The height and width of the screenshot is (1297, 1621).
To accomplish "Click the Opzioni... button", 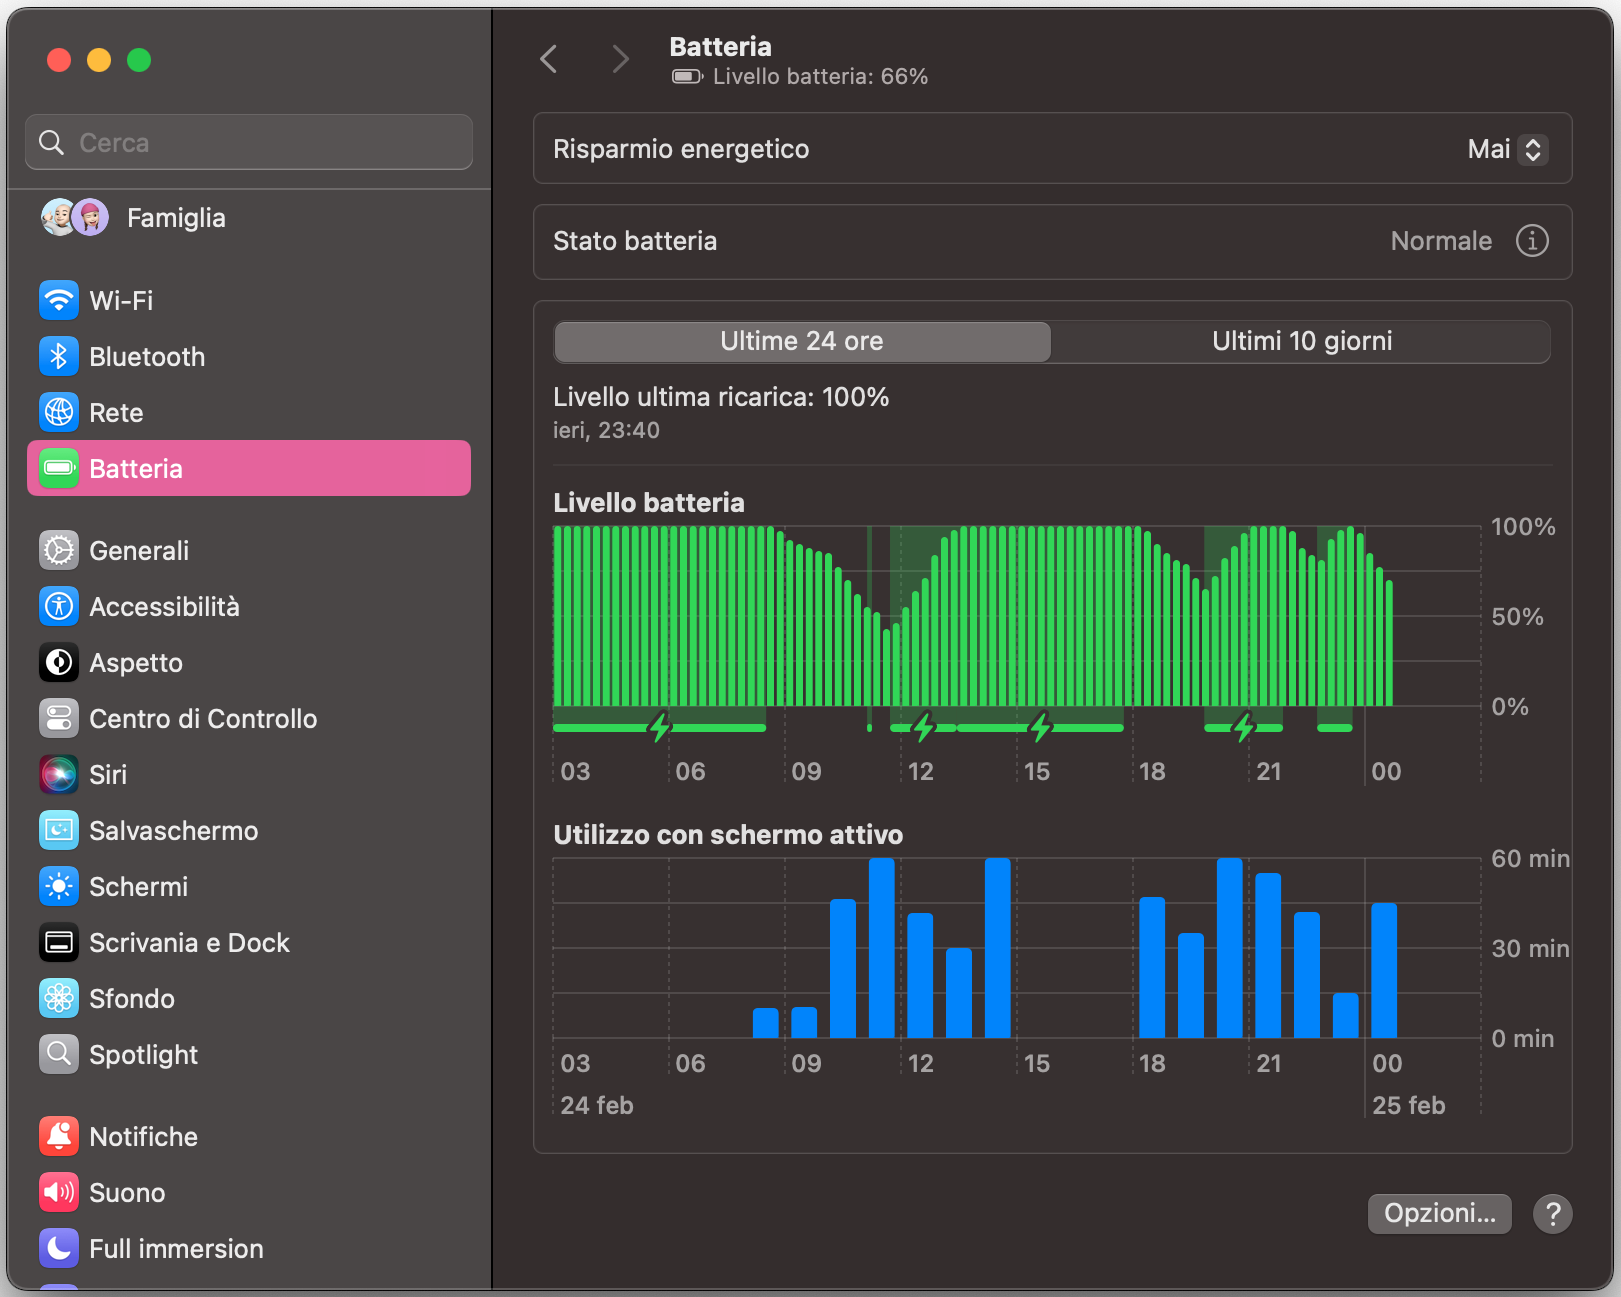I will 1439,1213.
